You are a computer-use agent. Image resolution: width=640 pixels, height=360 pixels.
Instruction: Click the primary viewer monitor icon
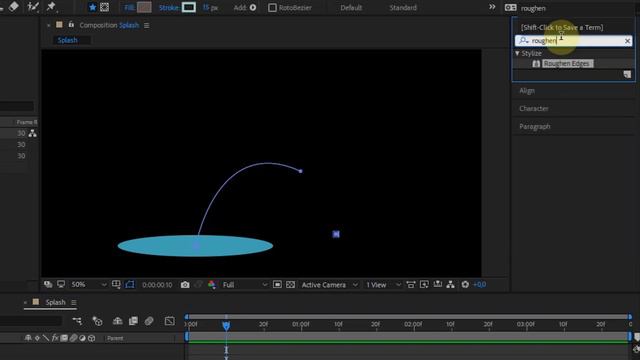coord(61,284)
